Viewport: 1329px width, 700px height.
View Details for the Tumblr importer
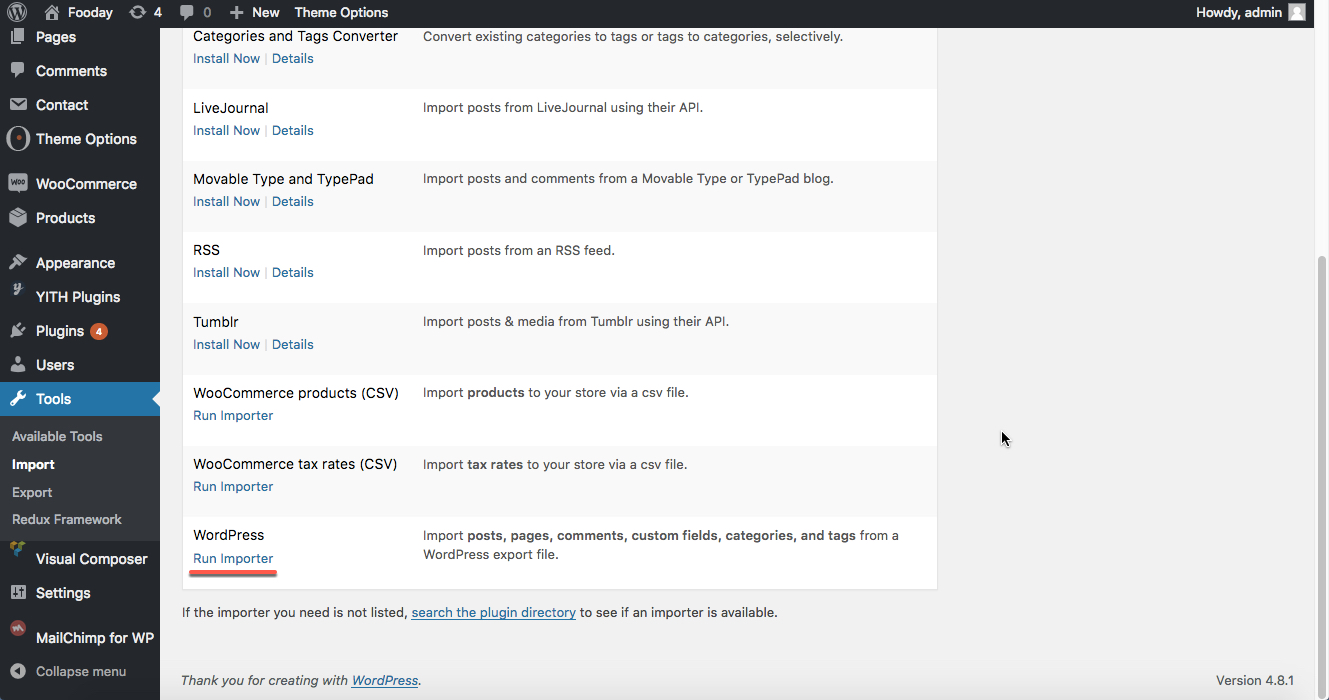293,344
